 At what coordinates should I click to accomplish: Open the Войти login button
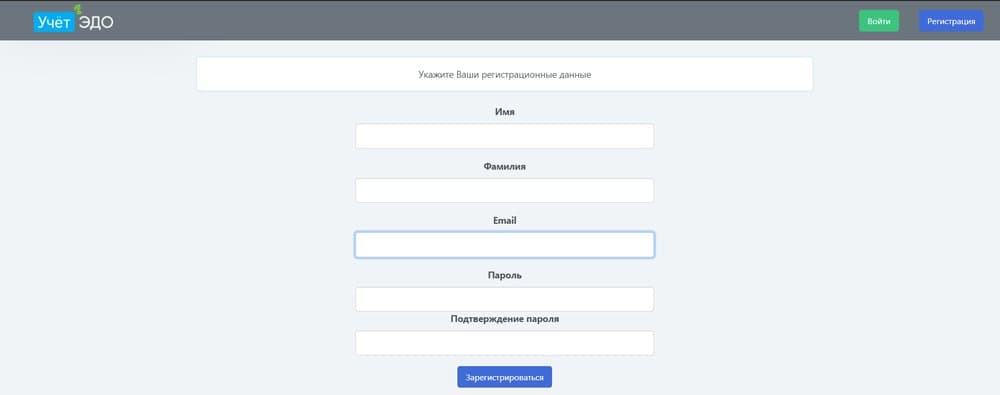point(879,21)
